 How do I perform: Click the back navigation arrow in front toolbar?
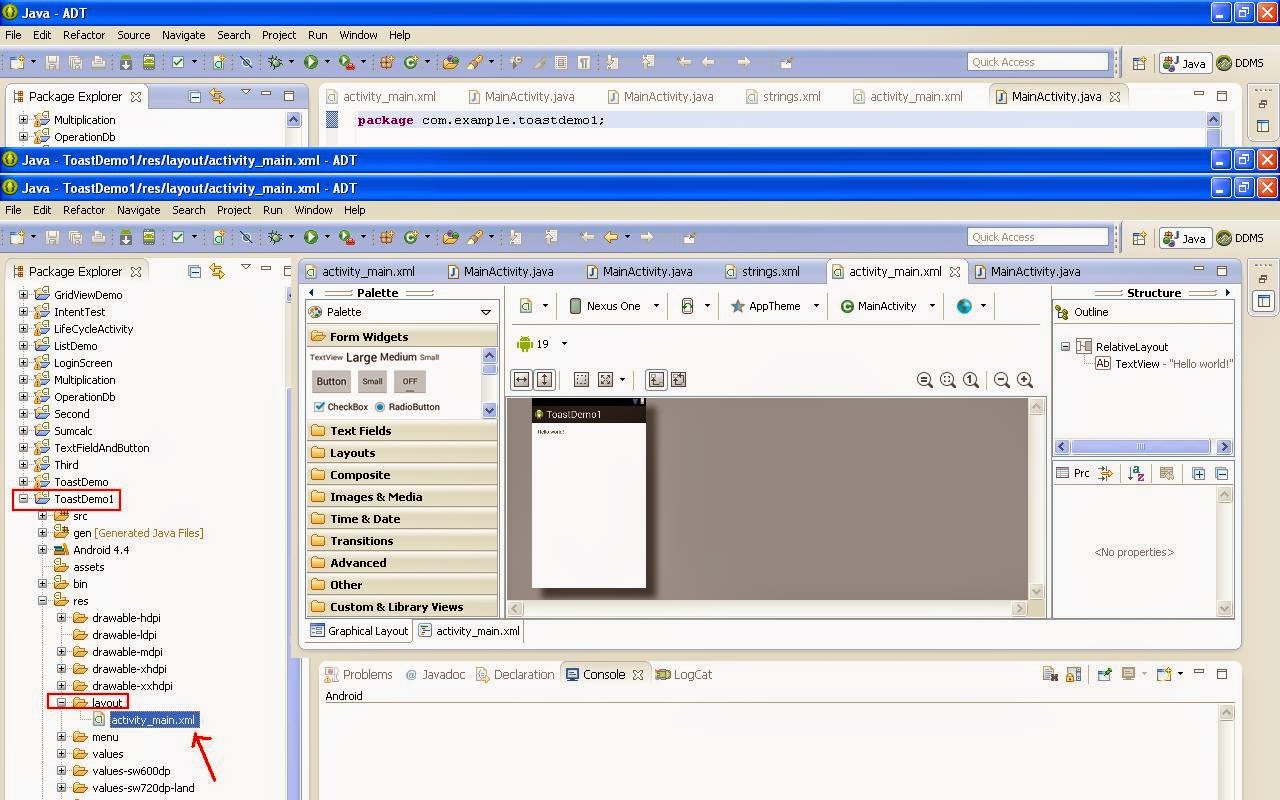pyautogui.click(x=610, y=237)
